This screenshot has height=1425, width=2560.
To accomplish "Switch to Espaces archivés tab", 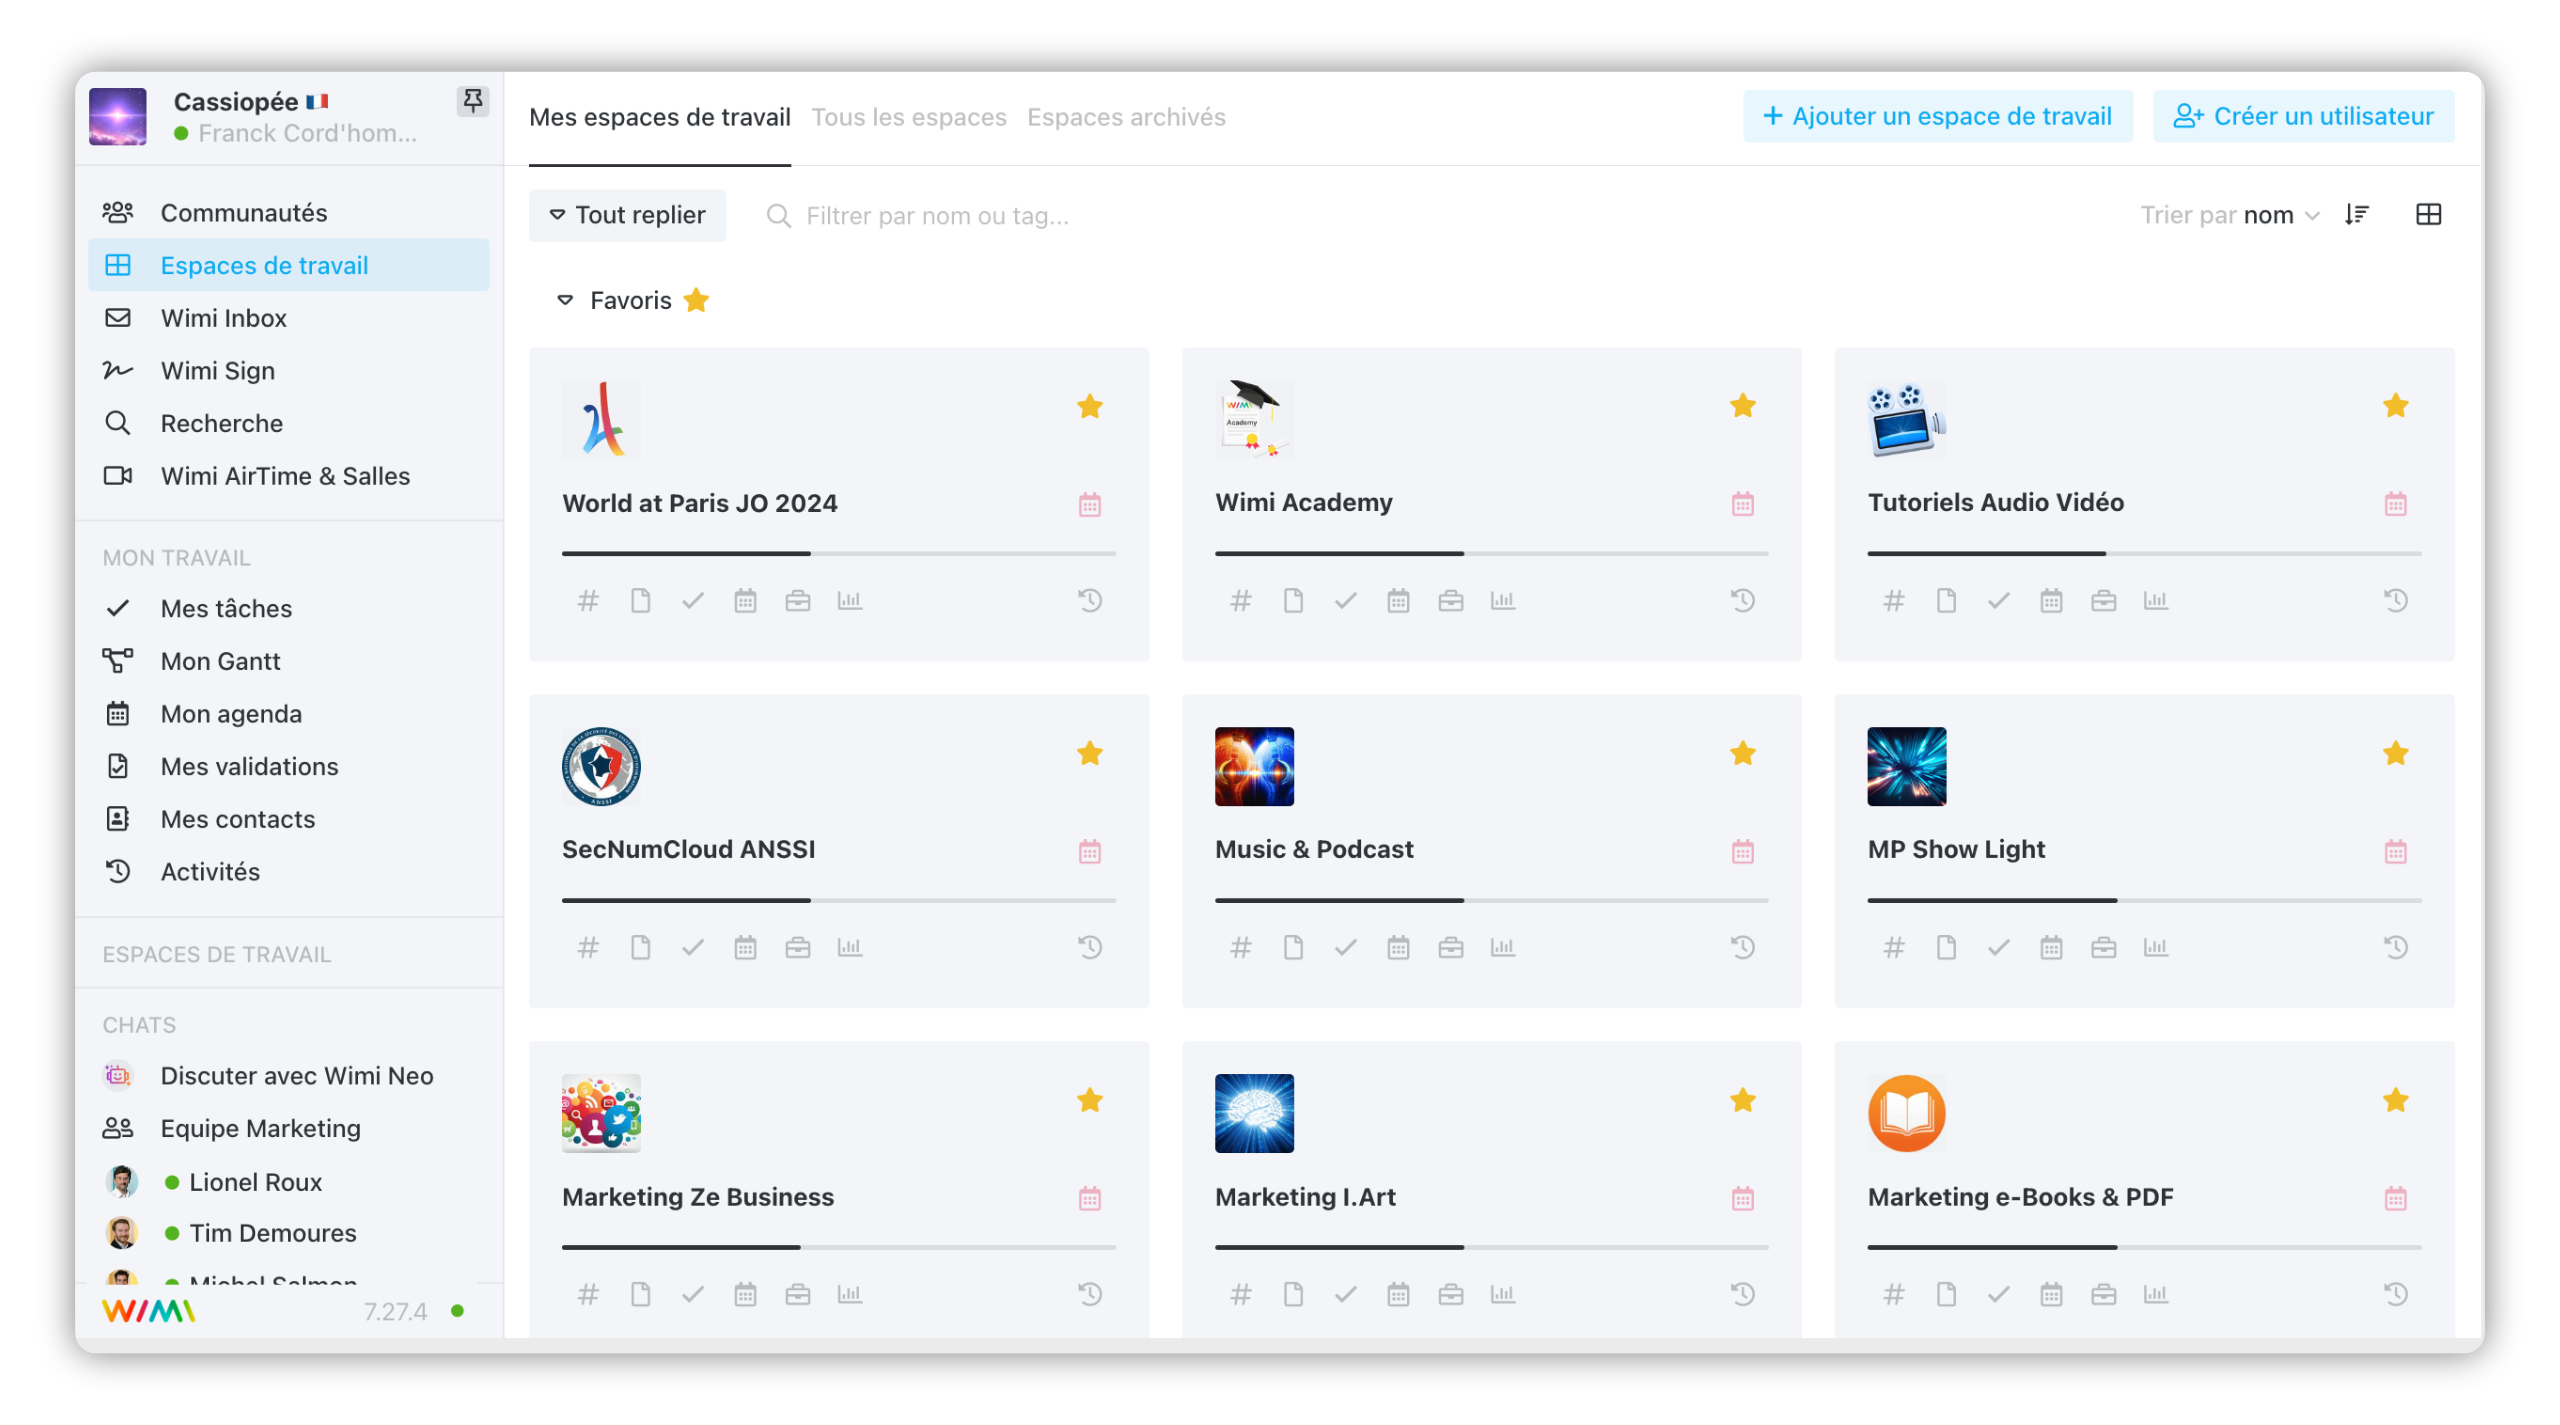I will click(1126, 117).
